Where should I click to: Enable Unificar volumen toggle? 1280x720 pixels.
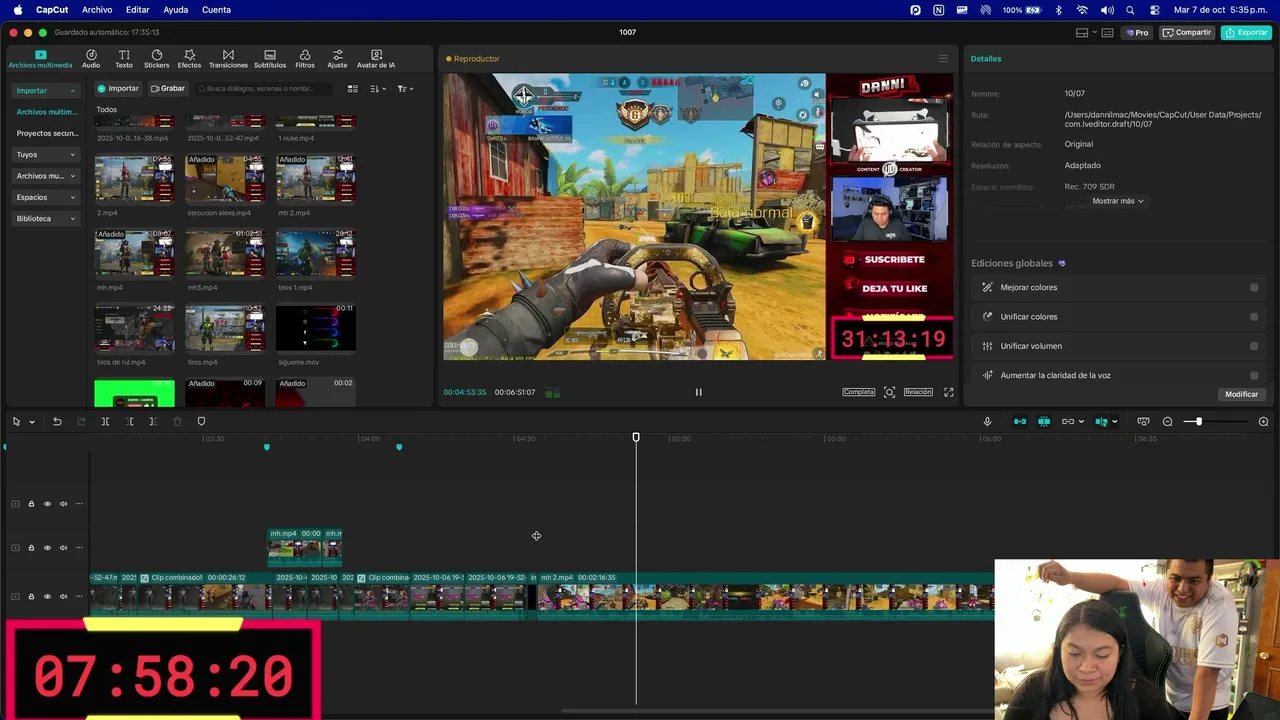(1254, 346)
